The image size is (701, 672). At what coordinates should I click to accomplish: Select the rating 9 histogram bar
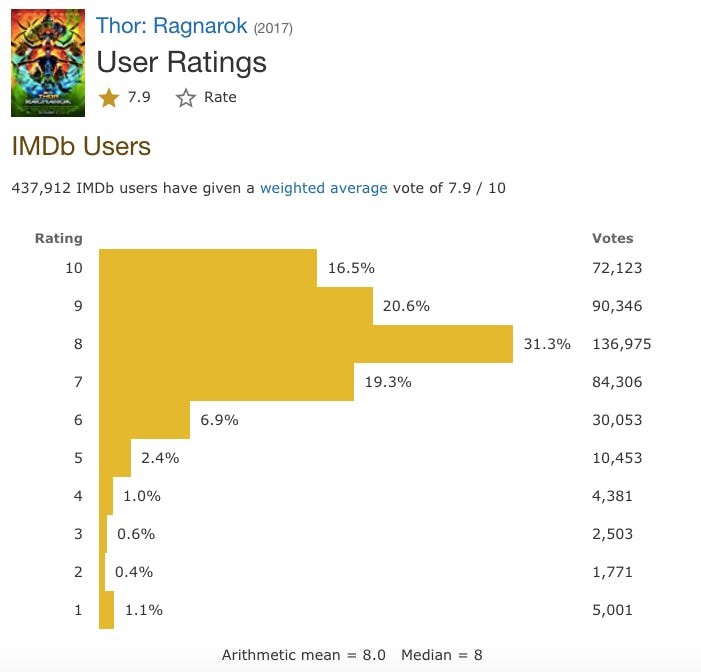coord(236,306)
